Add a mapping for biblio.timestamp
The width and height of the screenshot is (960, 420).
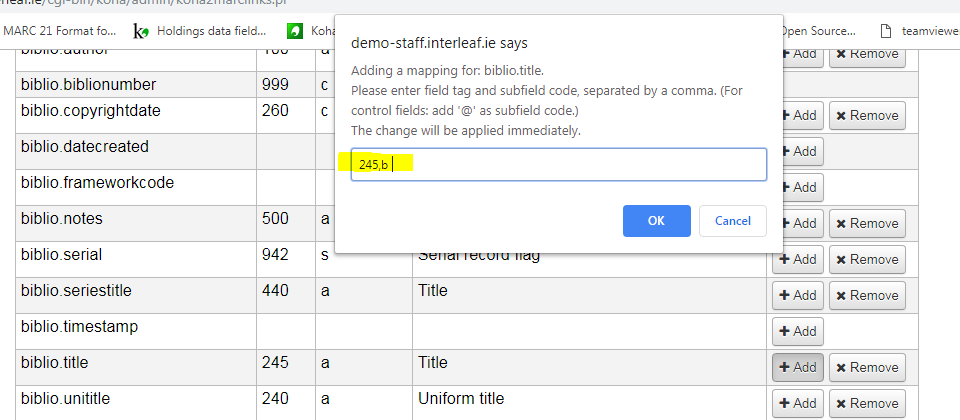798,331
